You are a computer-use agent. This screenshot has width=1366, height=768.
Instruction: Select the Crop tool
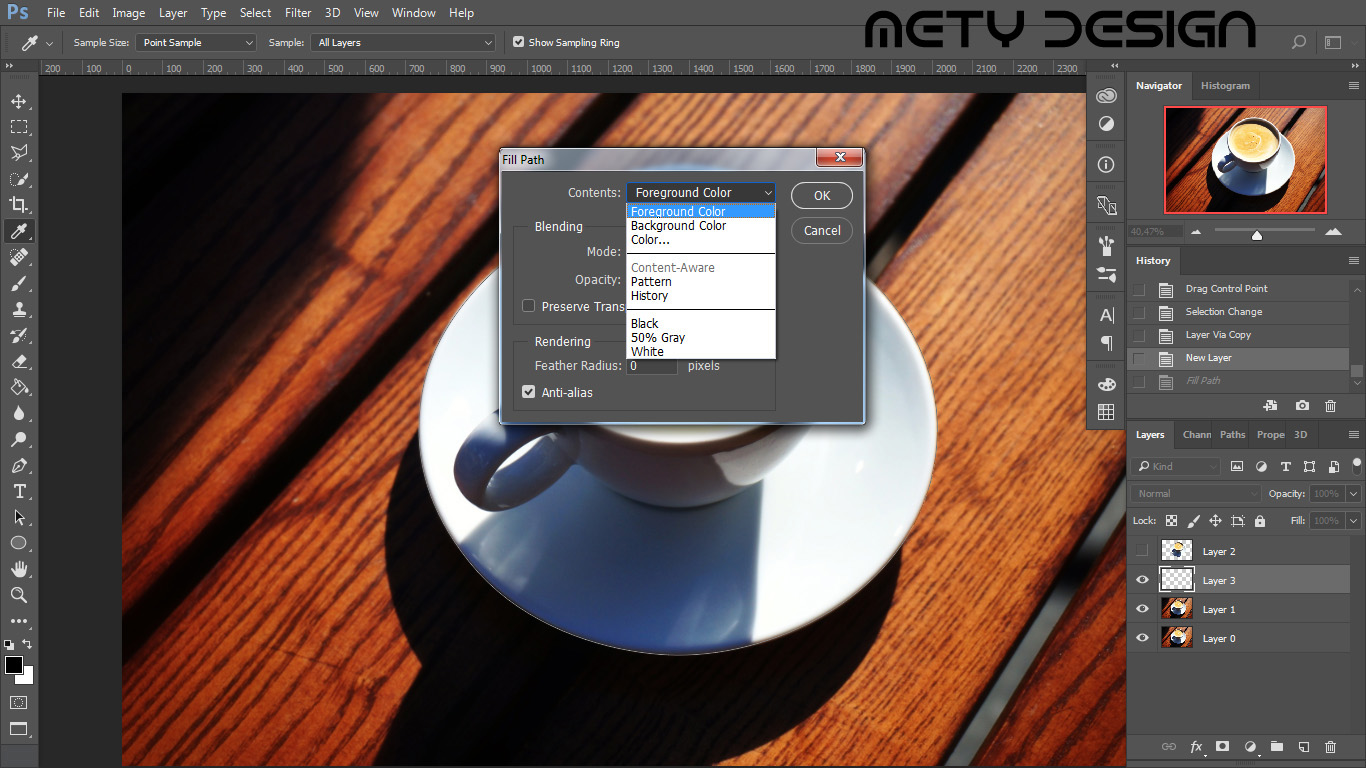[18, 205]
